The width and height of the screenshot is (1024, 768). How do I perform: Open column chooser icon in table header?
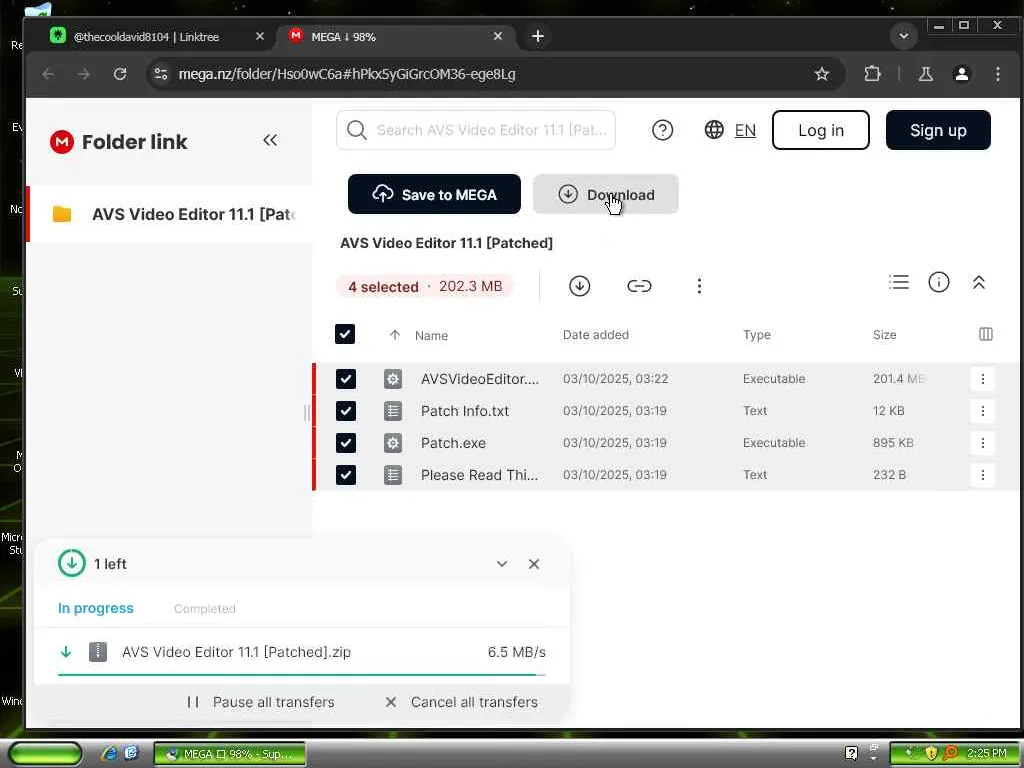pyautogui.click(x=985, y=334)
